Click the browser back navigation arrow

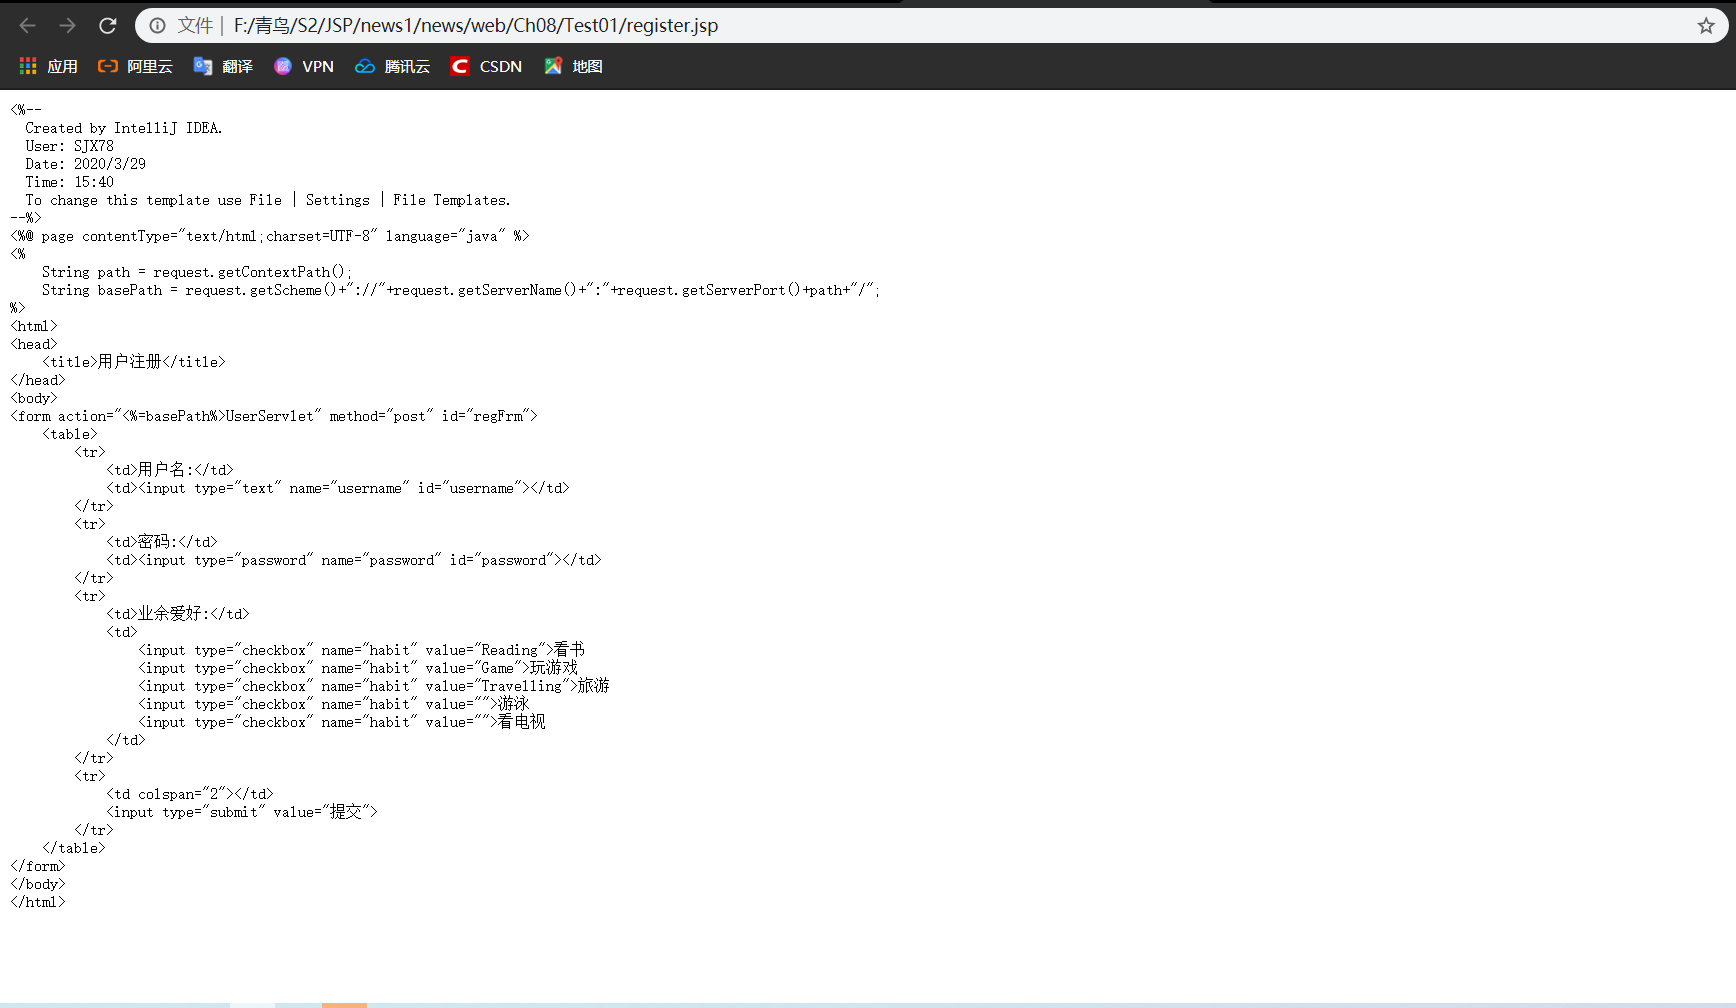[26, 25]
